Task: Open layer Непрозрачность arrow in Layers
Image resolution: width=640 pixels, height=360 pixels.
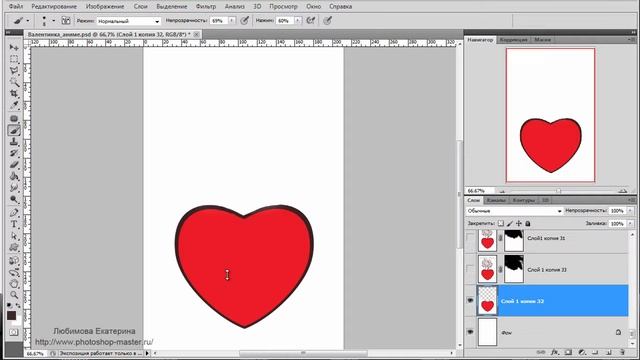Action: tap(630, 211)
